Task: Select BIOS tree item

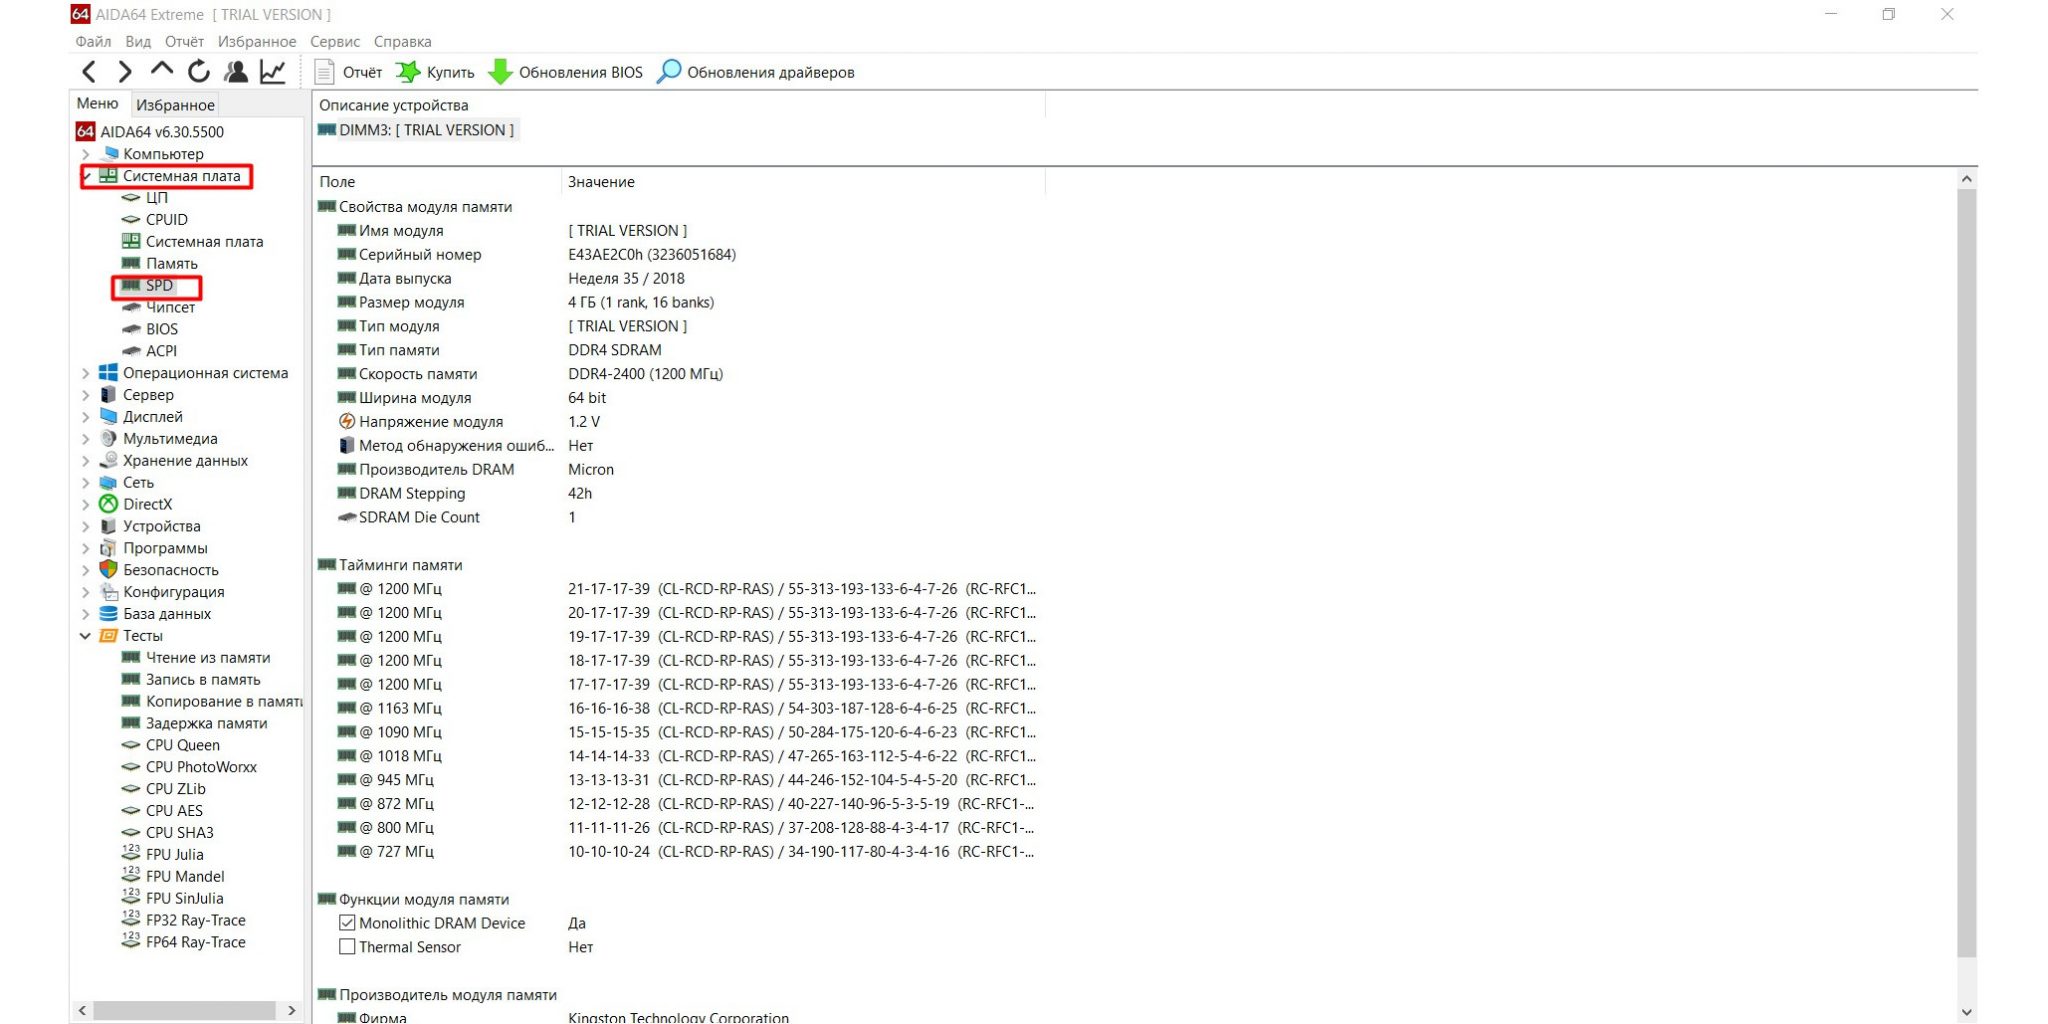Action: click(161, 330)
